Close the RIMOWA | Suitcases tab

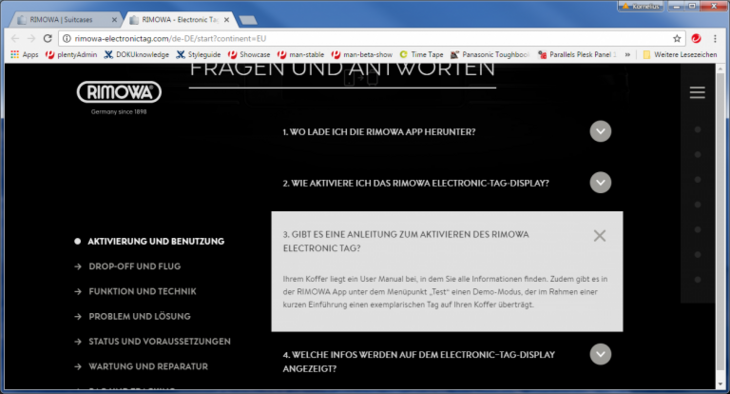115,20
